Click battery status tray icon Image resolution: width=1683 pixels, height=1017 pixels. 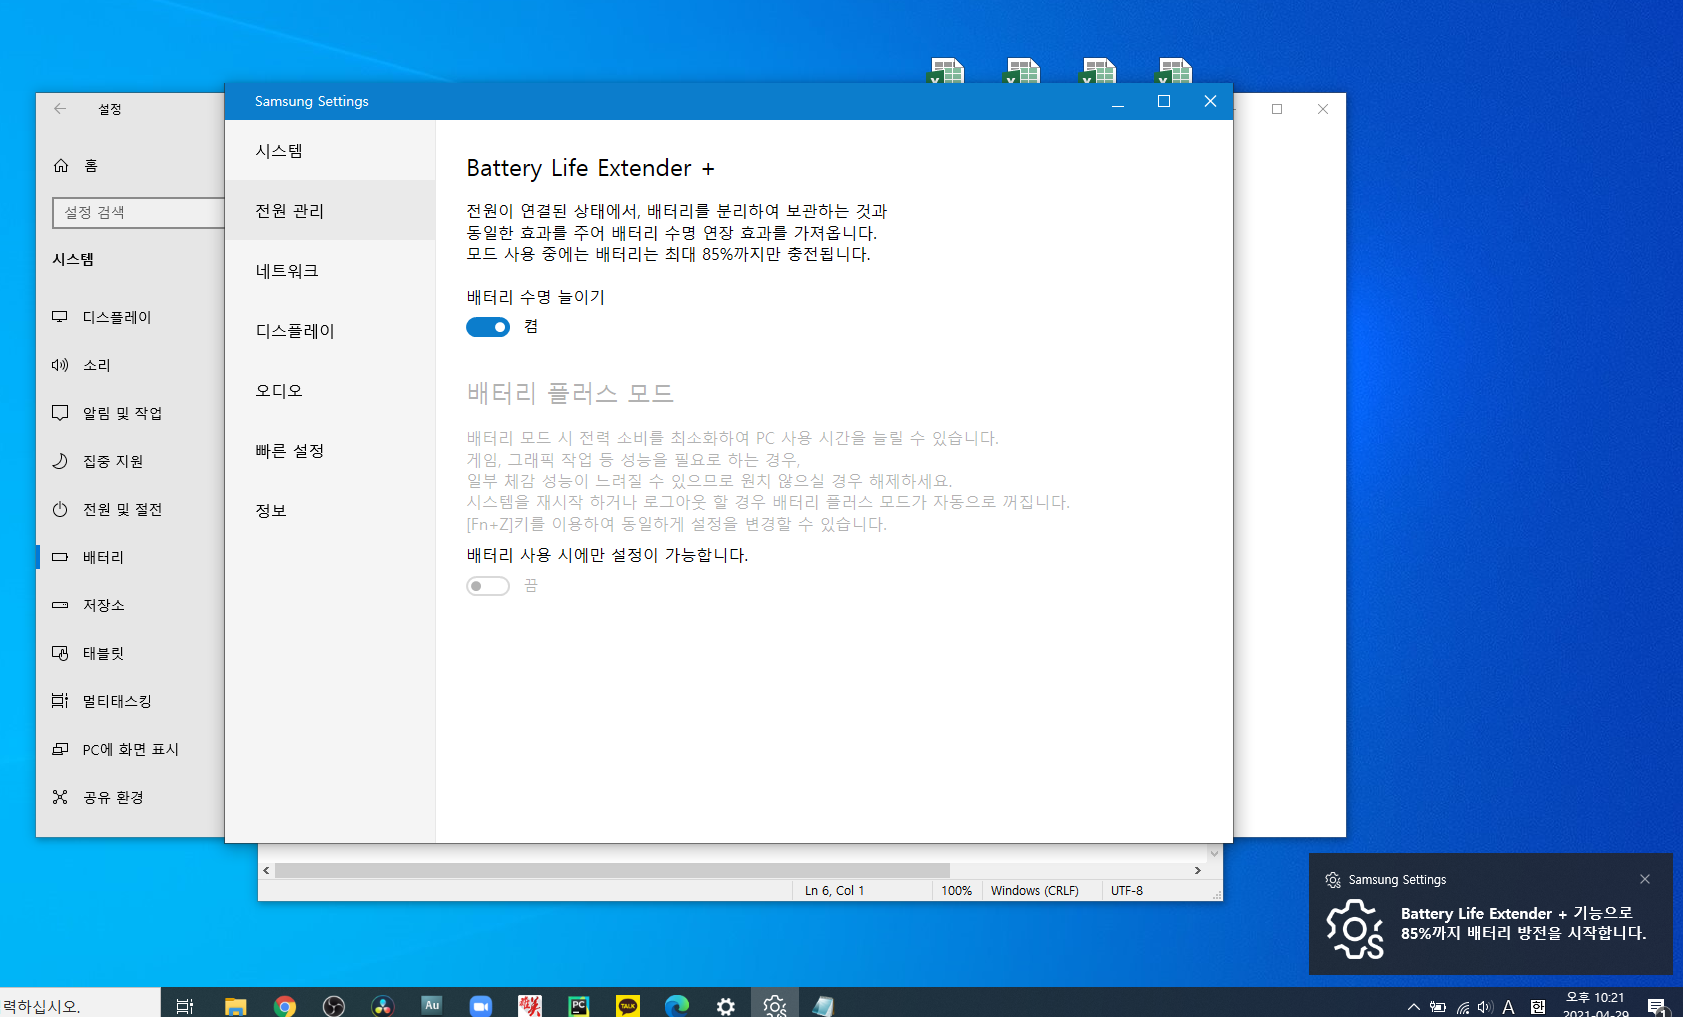[1438, 1006]
